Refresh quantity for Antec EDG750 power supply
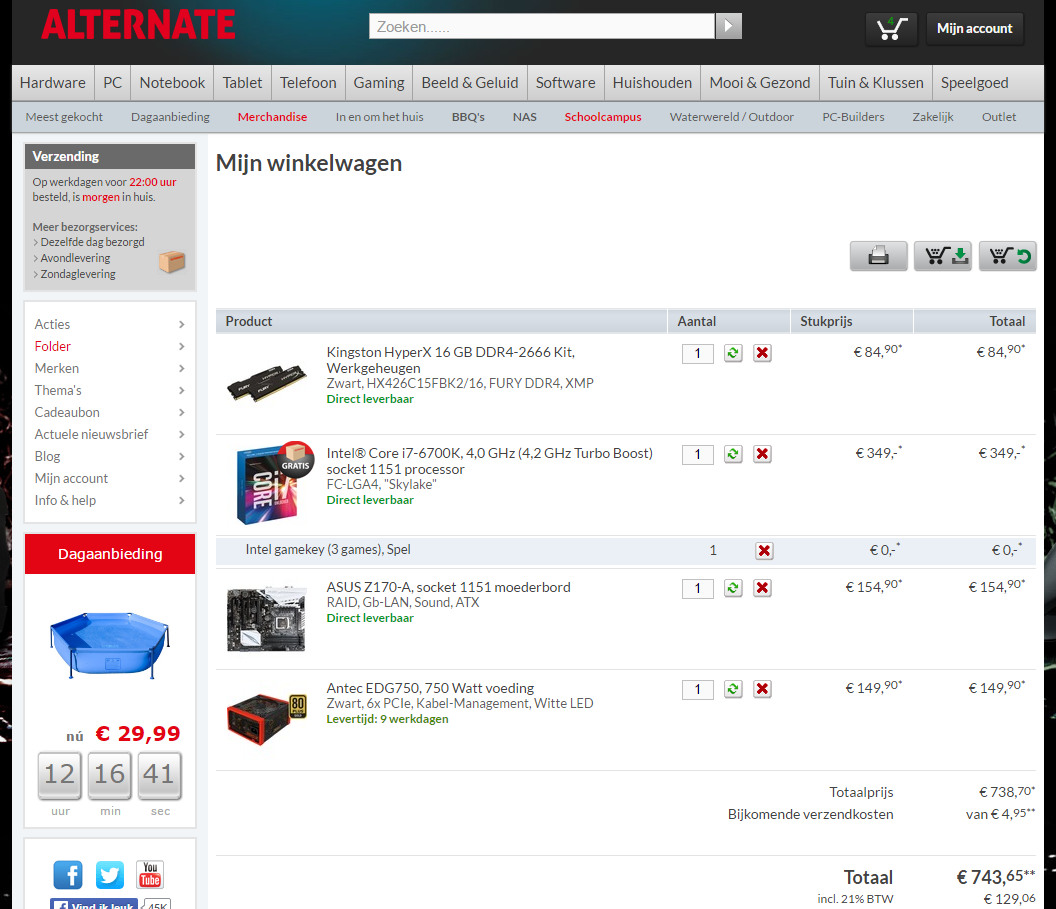The height and width of the screenshot is (909, 1056). 733,689
